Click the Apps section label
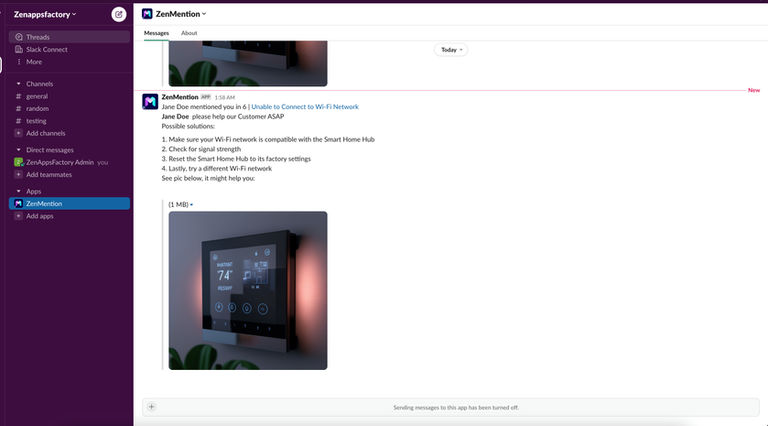Viewport: 768px width, 426px height. [x=34, y=191]
